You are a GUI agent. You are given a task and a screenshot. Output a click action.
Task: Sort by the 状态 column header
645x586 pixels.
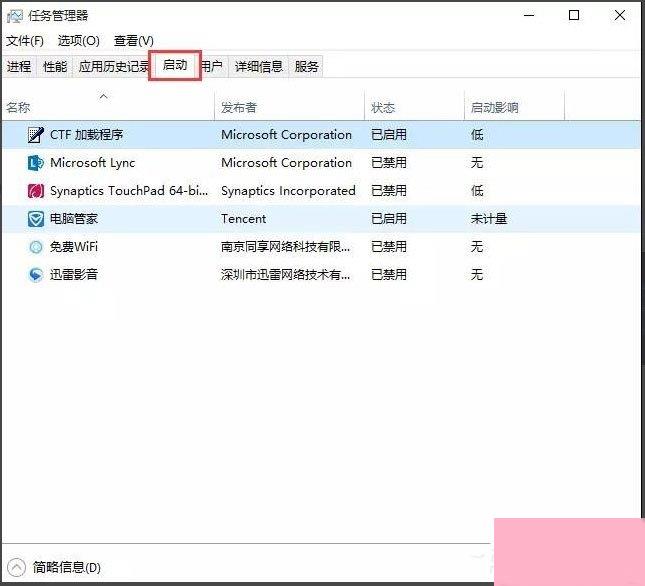pos(414,107)
